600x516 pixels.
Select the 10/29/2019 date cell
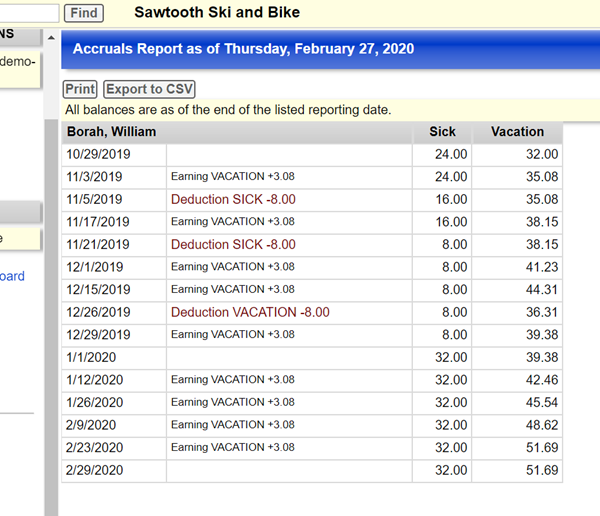click(x=98, y=155)
